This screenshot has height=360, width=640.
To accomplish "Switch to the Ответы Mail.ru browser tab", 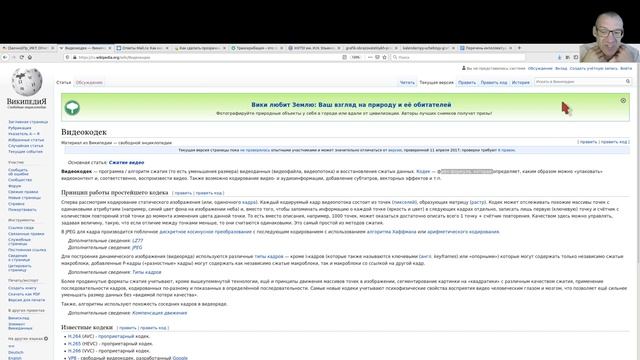I will pos(142,48).
